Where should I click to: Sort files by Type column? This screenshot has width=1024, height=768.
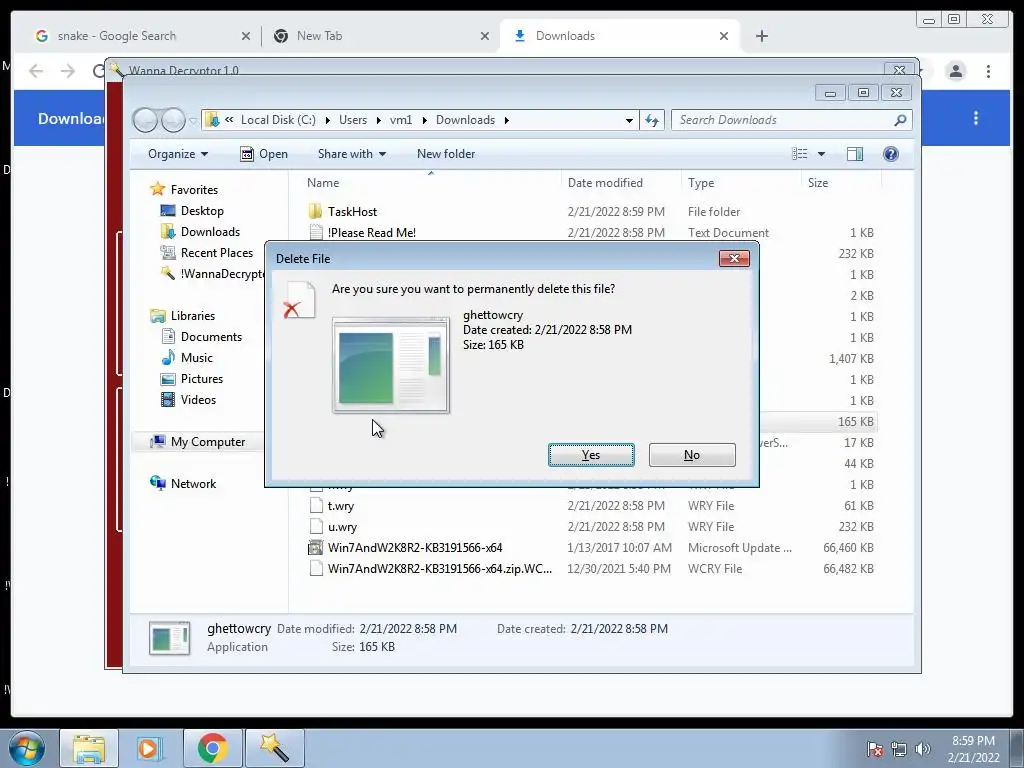click(x=701, y=183)
